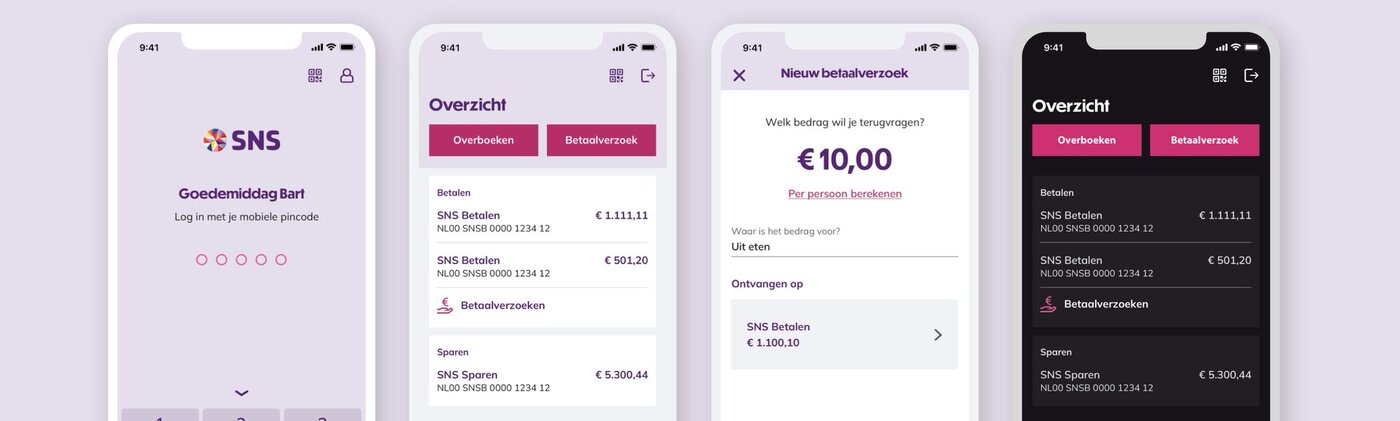
Task: Edit the 'Uit eten' description field
Action: coord(844,246)
